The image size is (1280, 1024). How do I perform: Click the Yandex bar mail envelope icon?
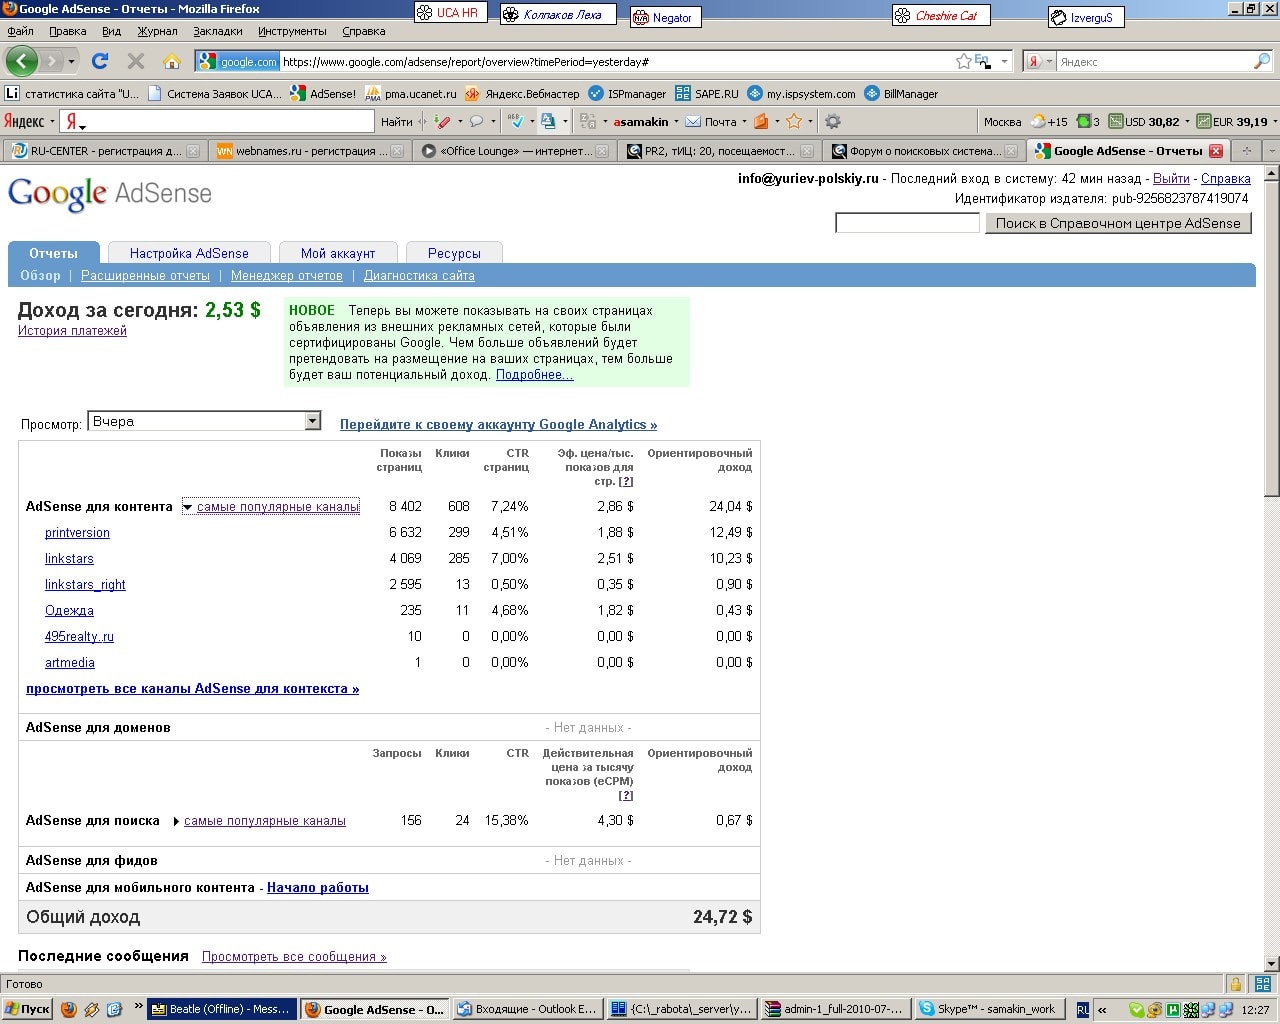point(693,121)
